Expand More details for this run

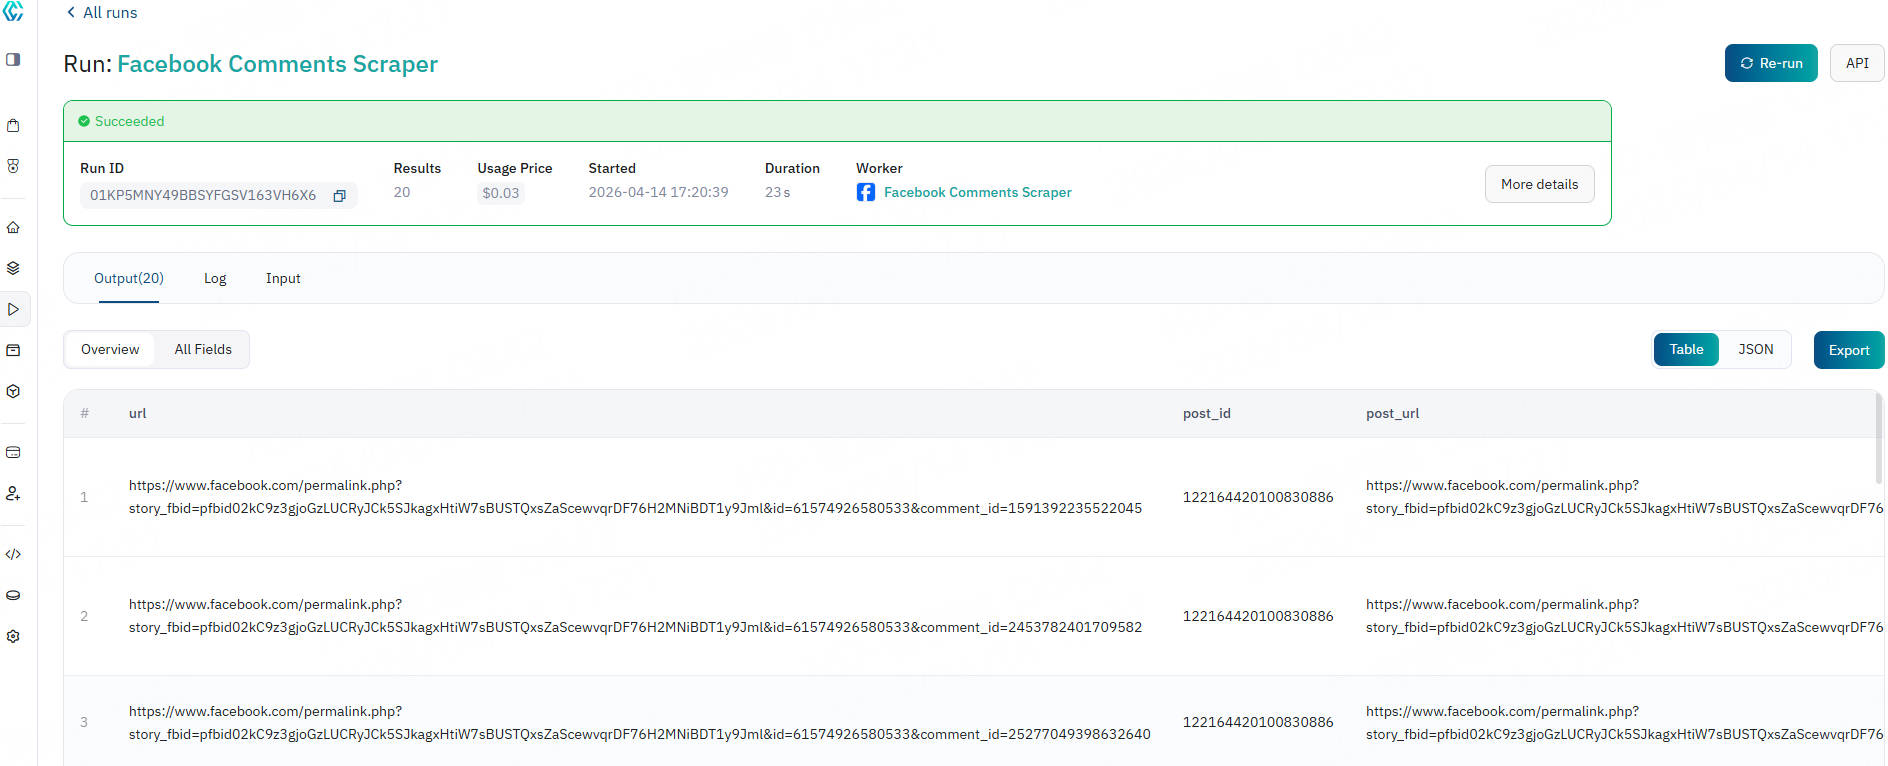click(x=1539, y=184)
